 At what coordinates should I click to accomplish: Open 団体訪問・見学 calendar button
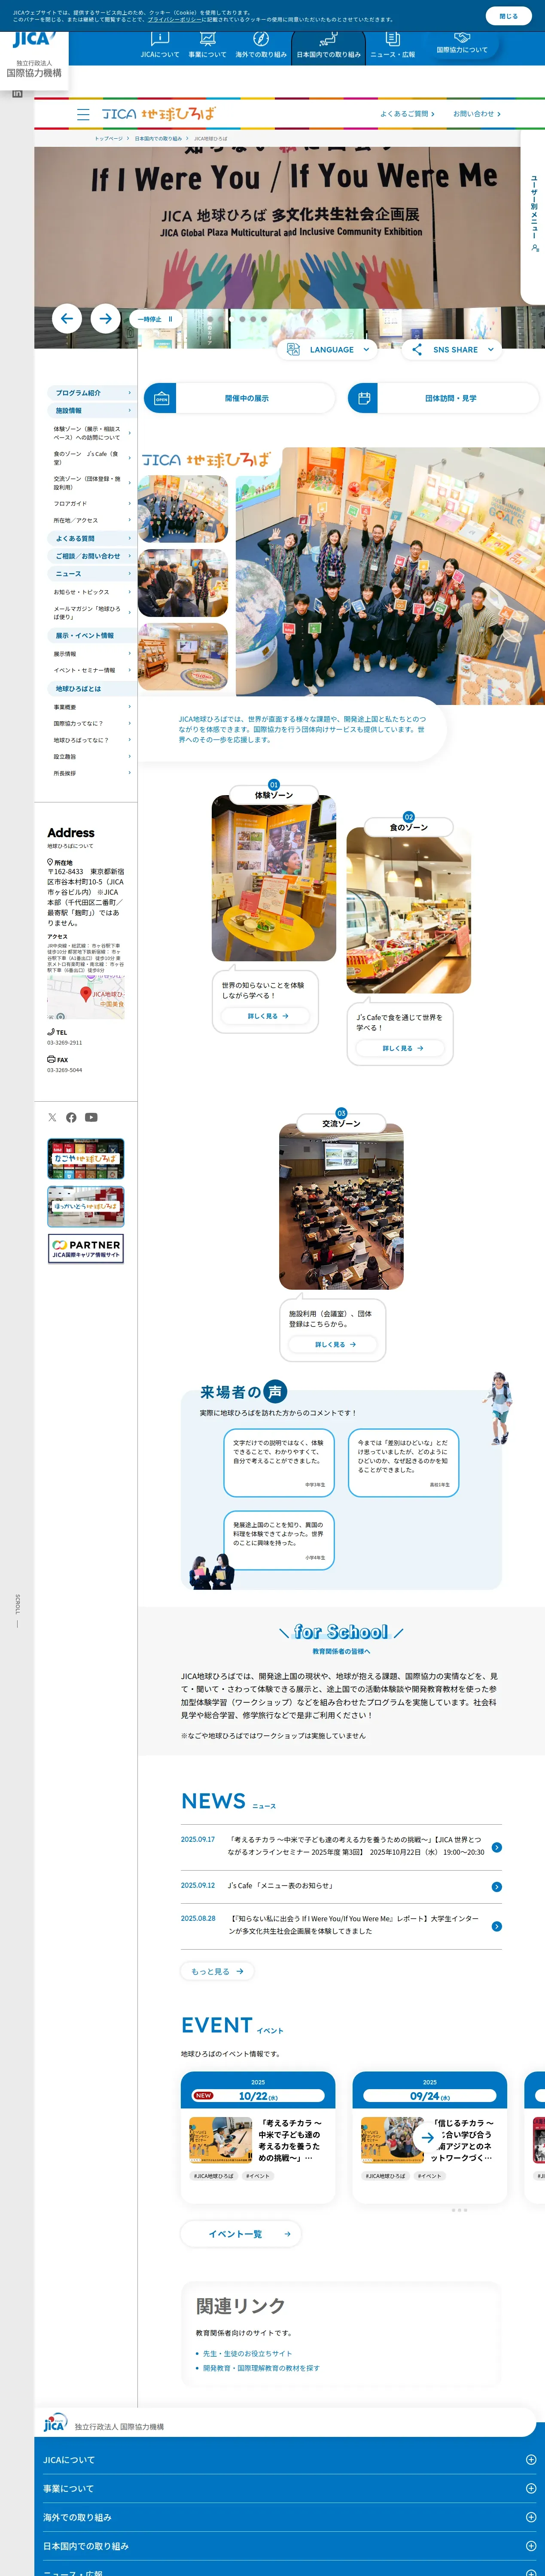(x=443, y=398)
